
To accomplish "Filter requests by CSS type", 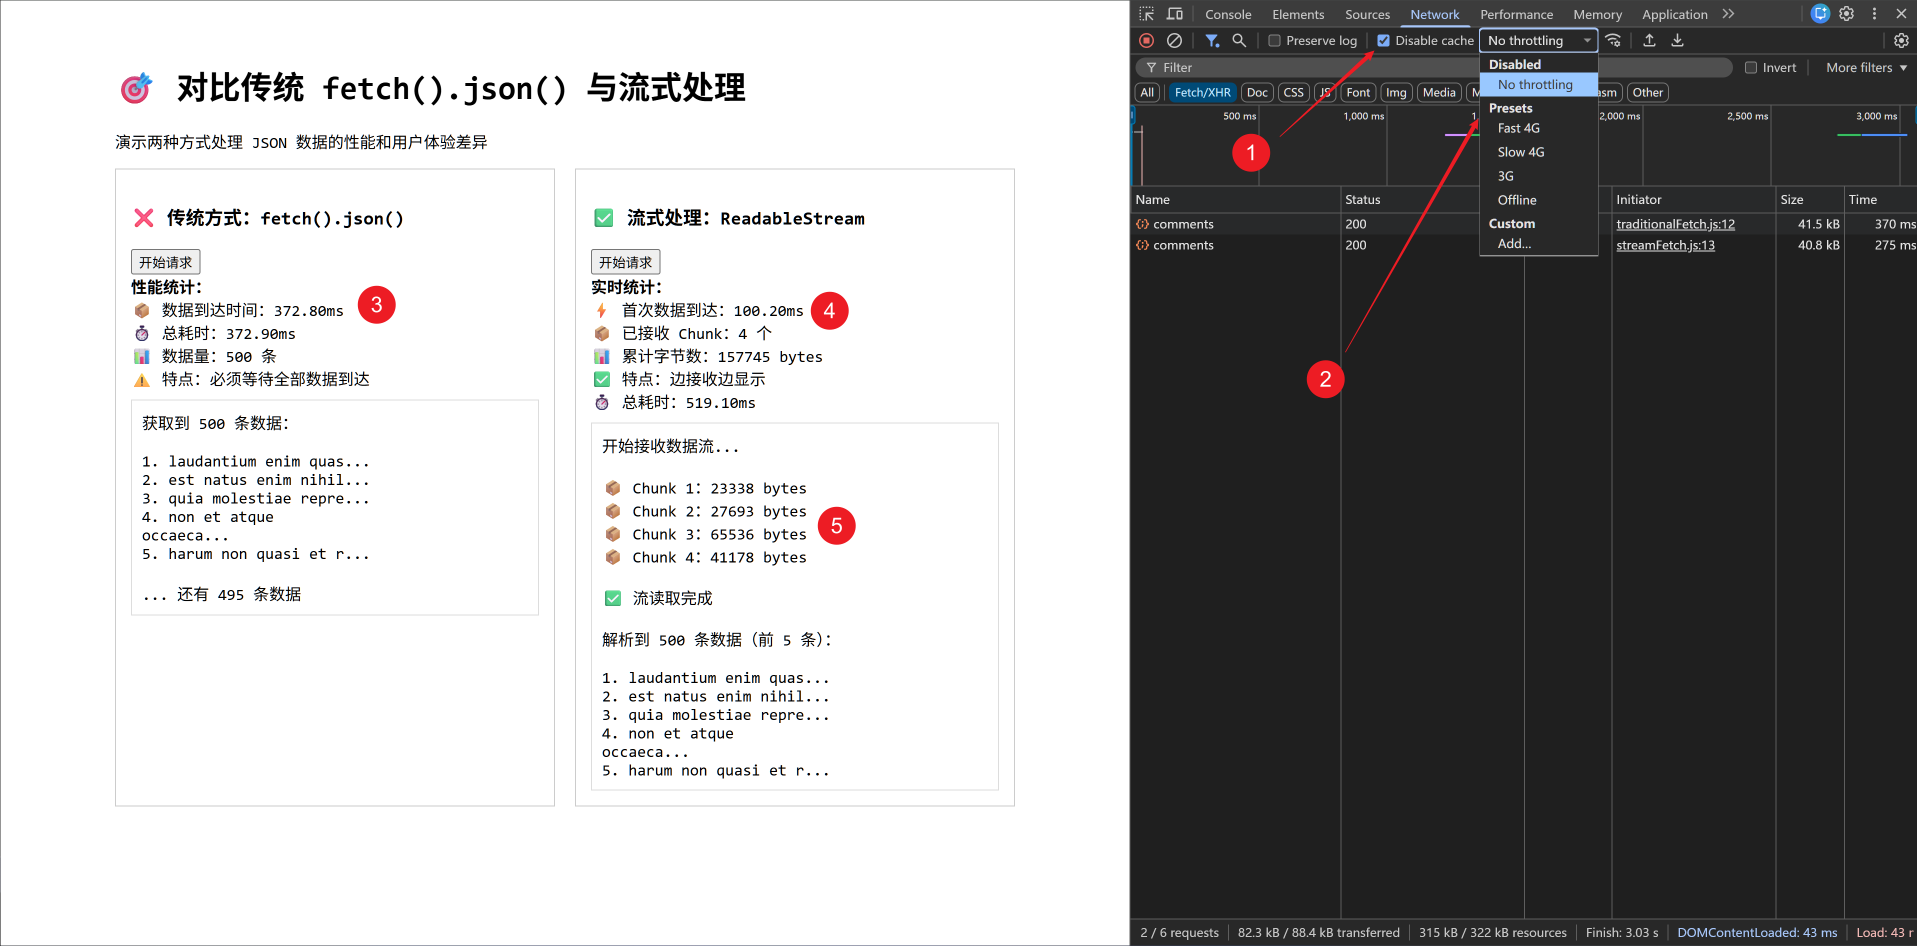I will click(x=1293, y=93).
